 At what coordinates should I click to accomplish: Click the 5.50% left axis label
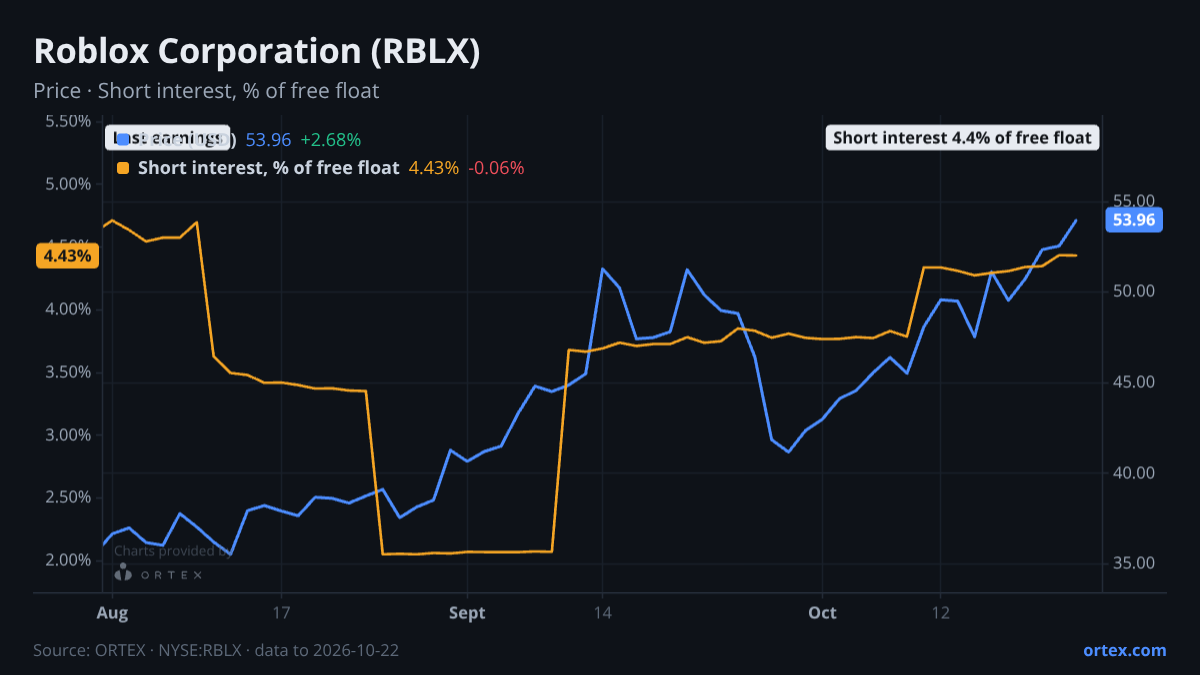click(69, 122)
